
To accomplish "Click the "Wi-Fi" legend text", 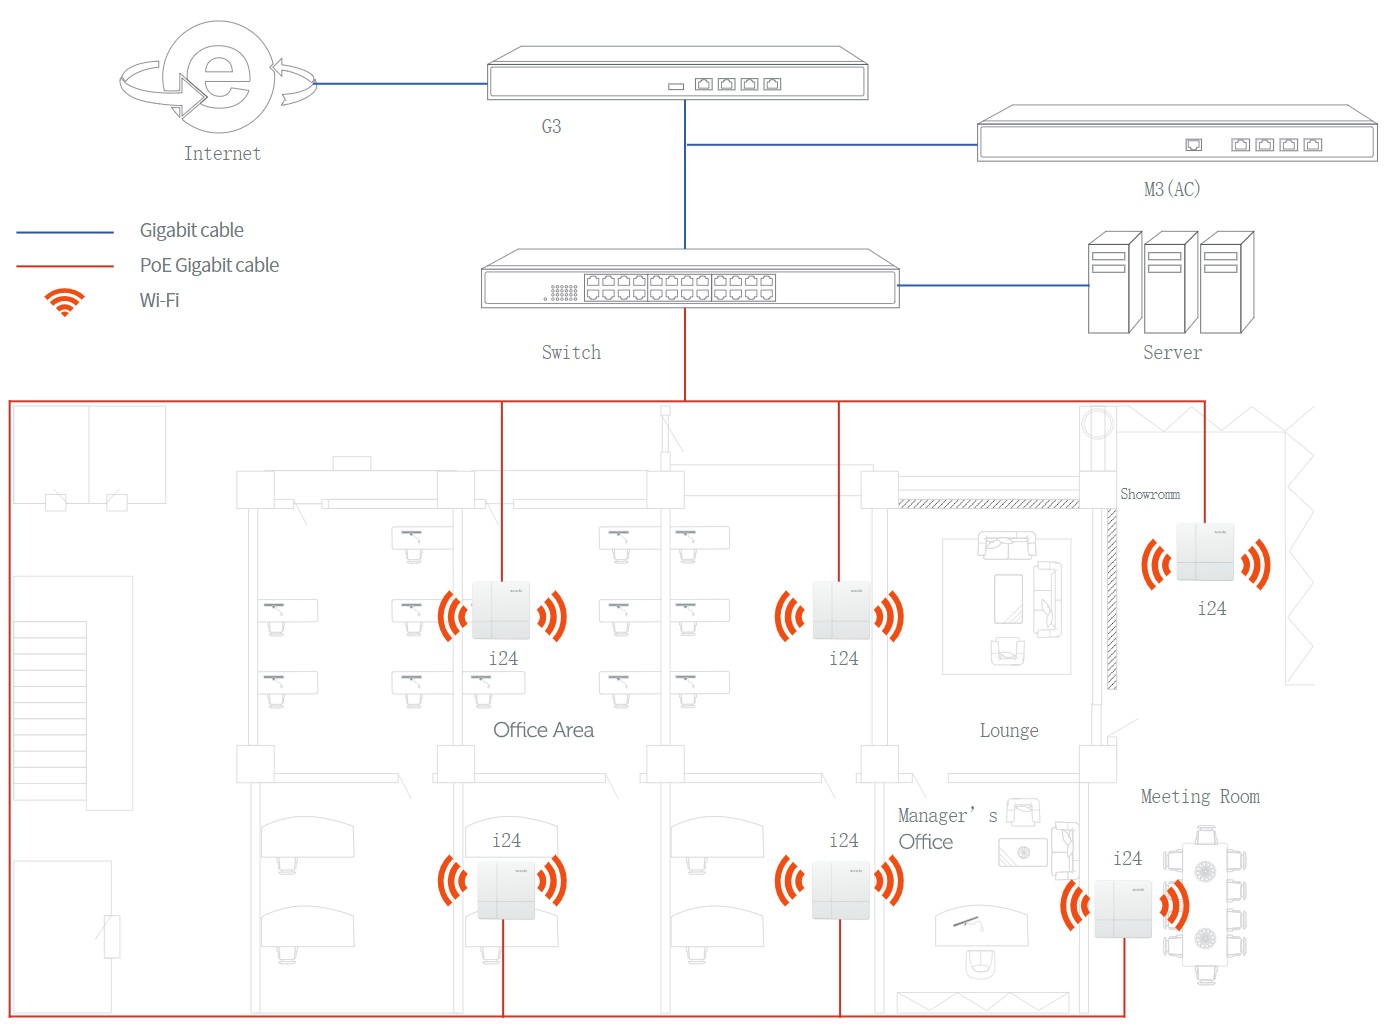I will tap(159, 301).
